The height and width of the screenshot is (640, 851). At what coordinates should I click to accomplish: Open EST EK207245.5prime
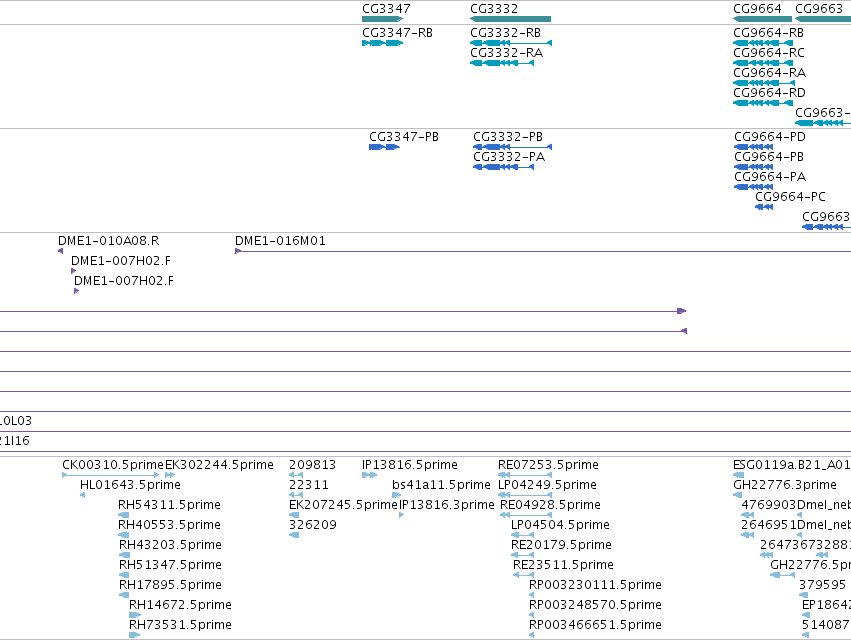[x=344, y=505]
